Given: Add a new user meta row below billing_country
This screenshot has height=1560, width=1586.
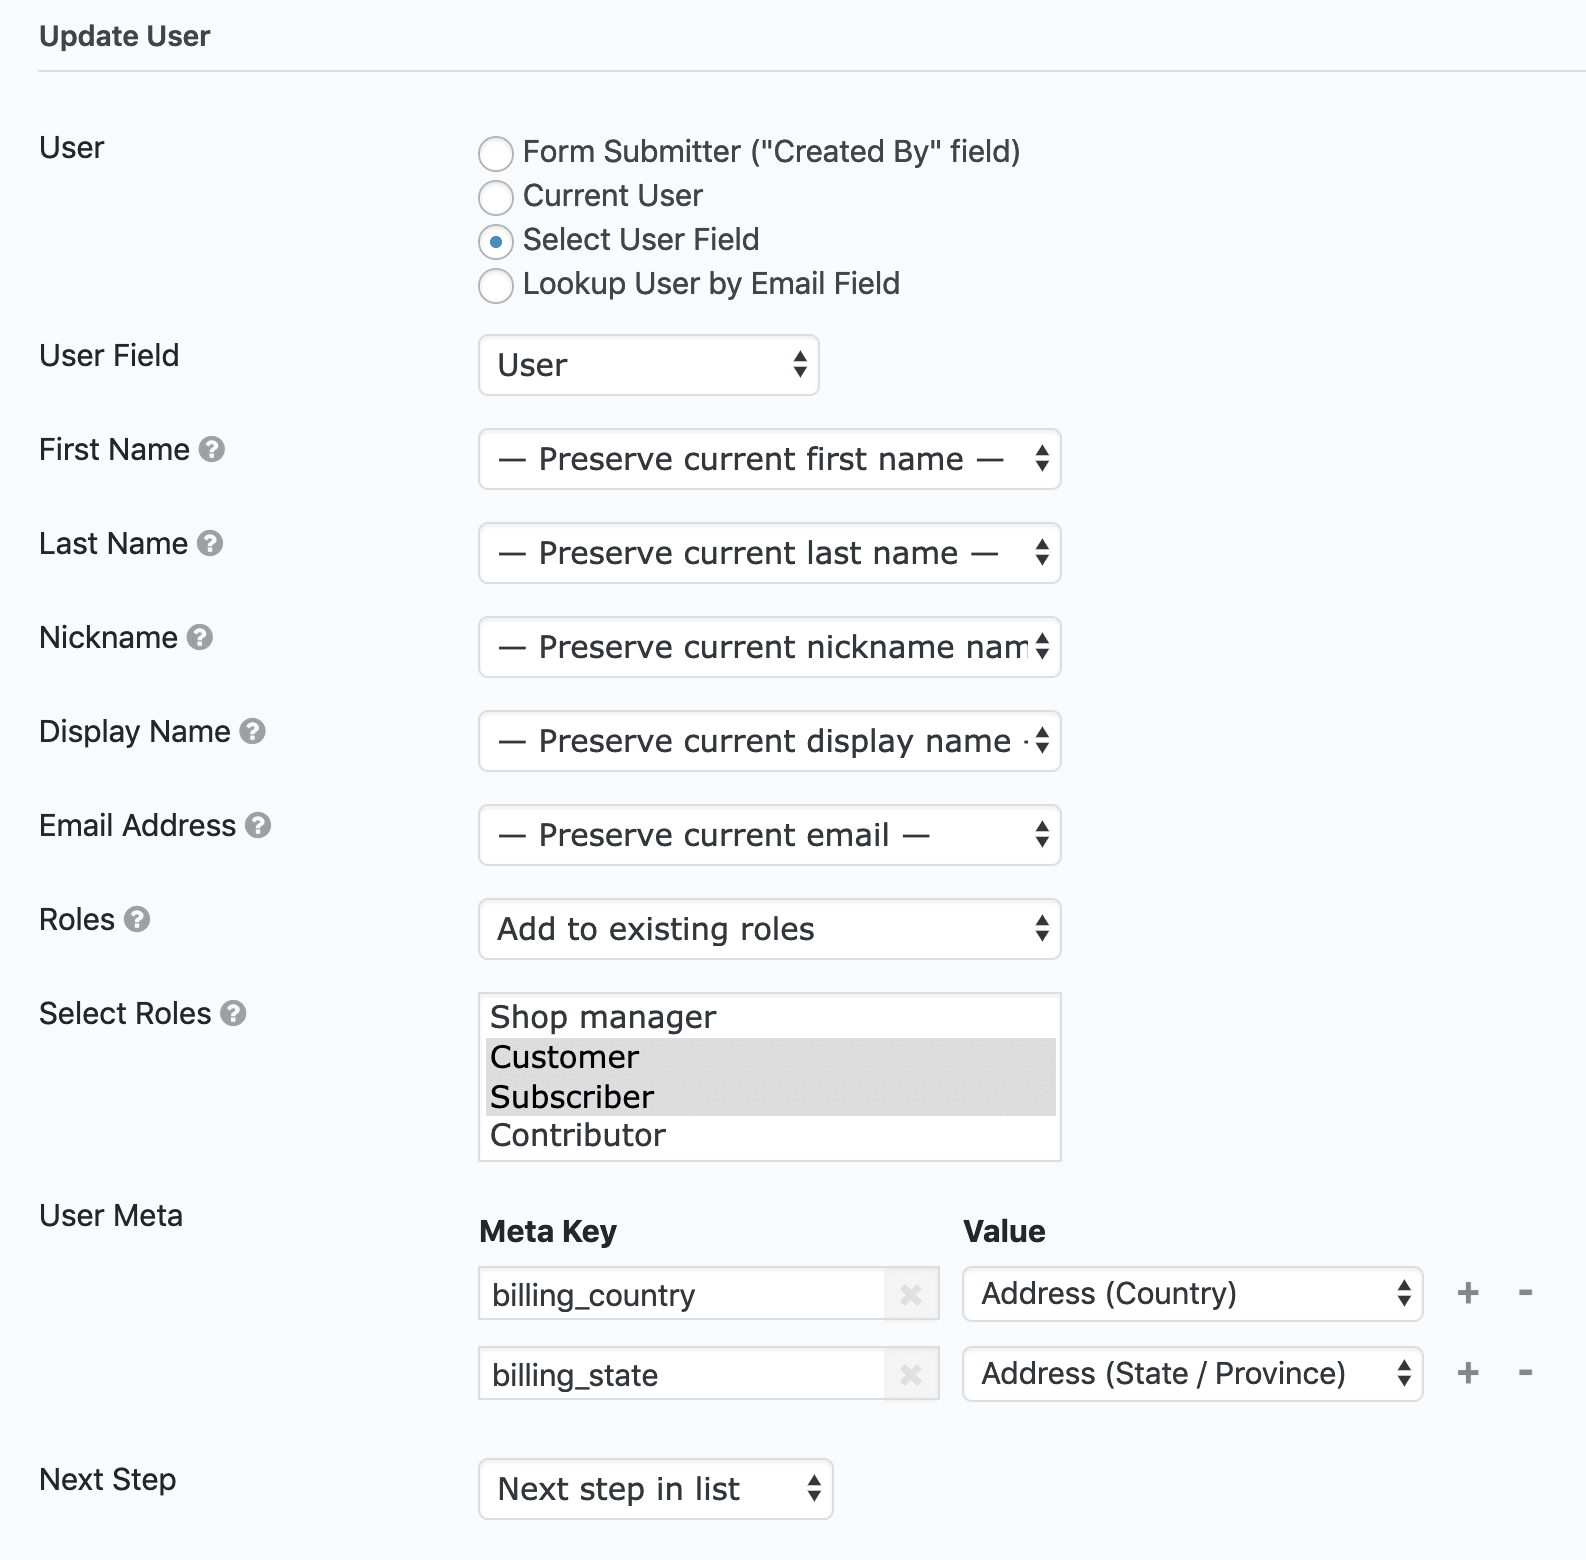Looking at the screenshot, I should pyautogui.click(x=1468, y=1292).
